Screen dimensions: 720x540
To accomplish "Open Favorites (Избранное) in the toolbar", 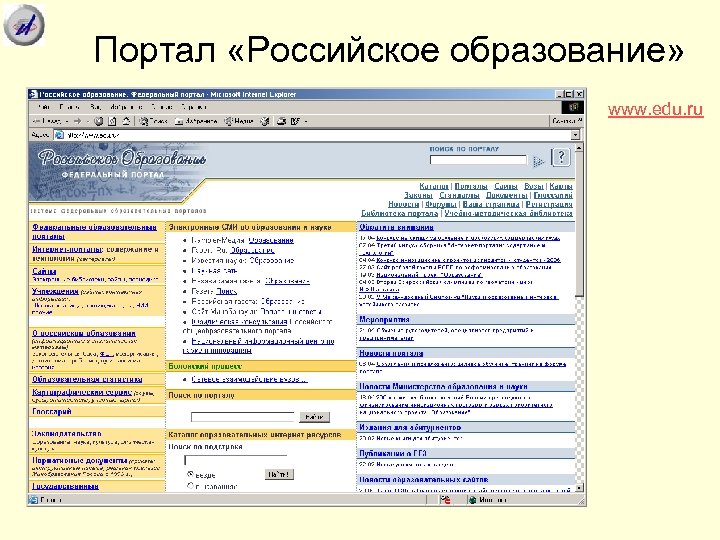I will (196, 121).
